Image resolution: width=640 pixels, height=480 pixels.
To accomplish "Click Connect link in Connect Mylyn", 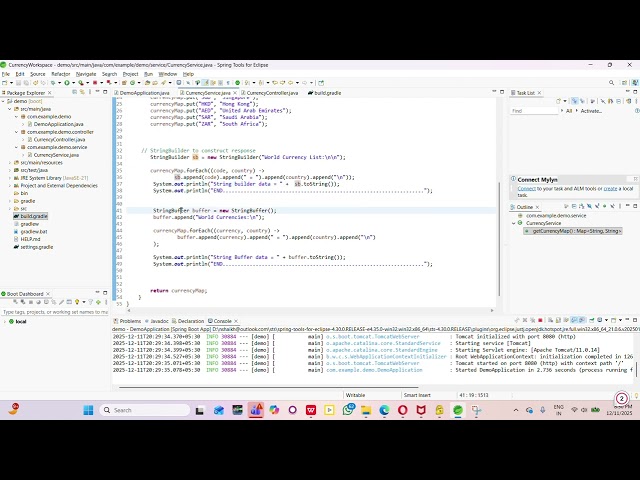I will [x=527, y=189].
